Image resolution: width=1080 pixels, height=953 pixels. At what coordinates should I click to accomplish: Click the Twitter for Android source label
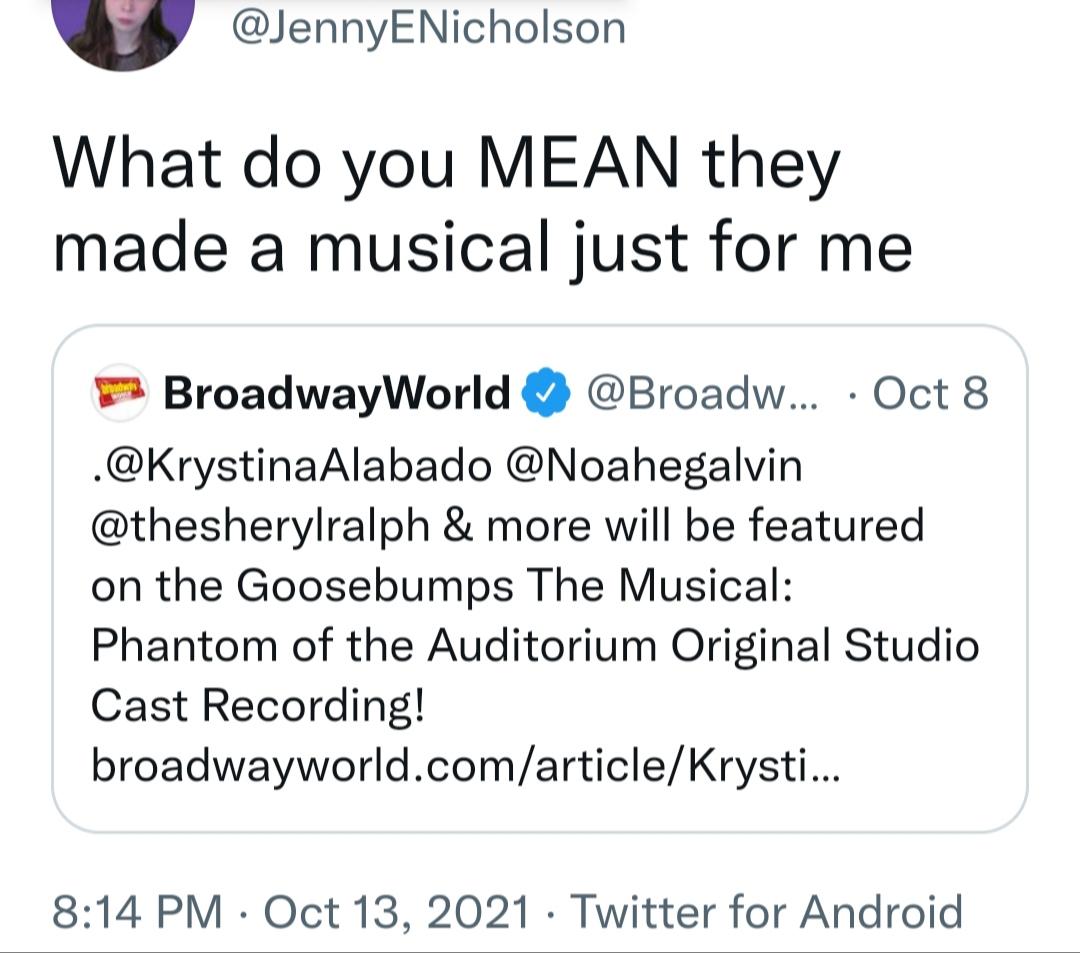tap(767, 912)
